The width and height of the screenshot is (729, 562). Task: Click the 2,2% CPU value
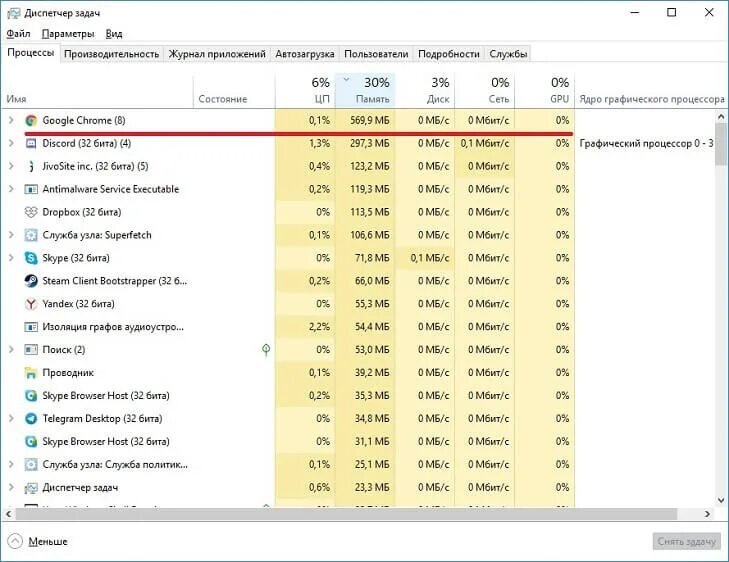point(319,327)
